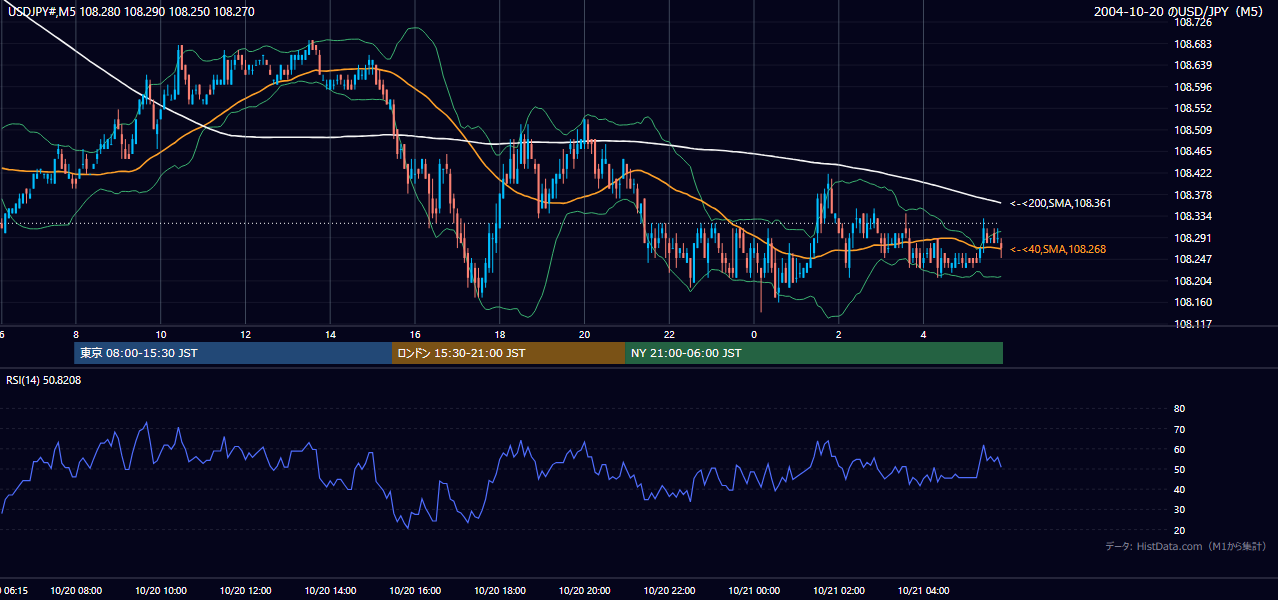Click the 10/20 08:00 time axis label
The width and height of the screenshot is (1278, 600).
[x=75, y=591]
